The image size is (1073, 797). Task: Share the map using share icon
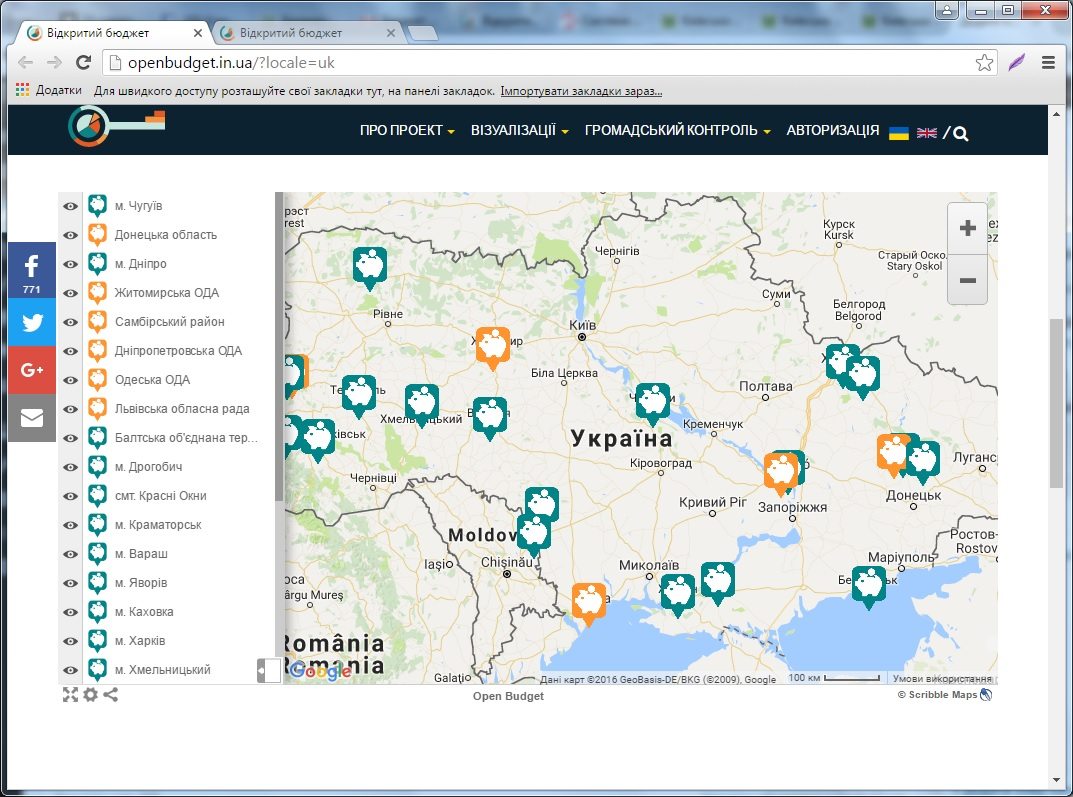point(110,695)
